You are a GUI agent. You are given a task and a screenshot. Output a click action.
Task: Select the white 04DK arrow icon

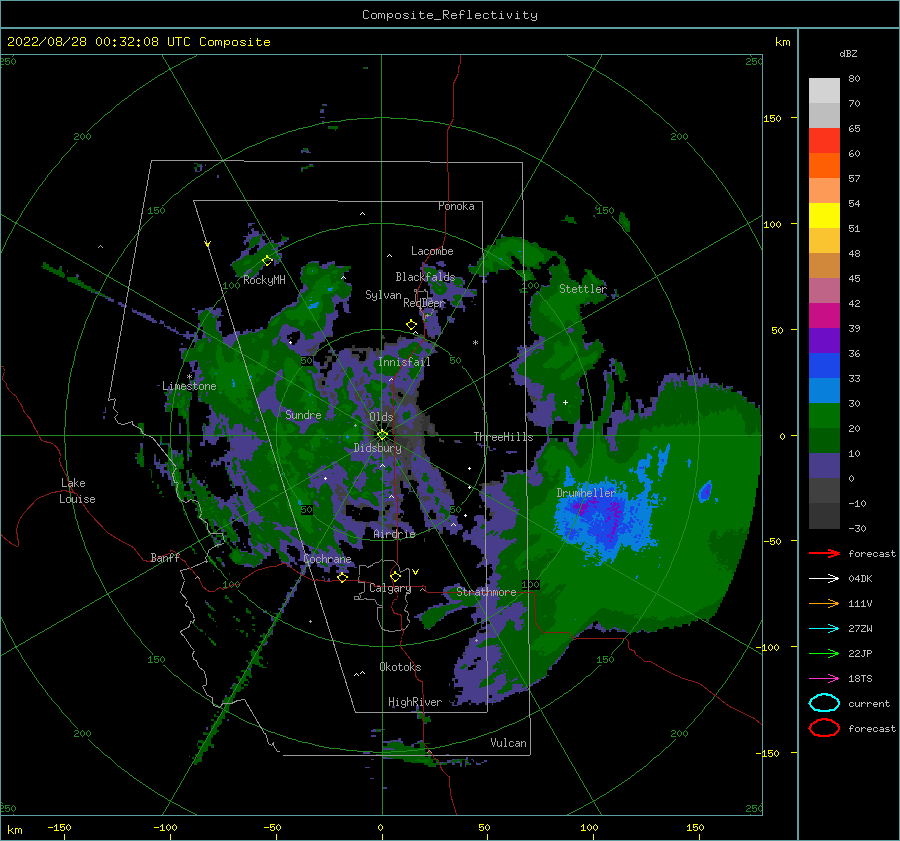824,579
